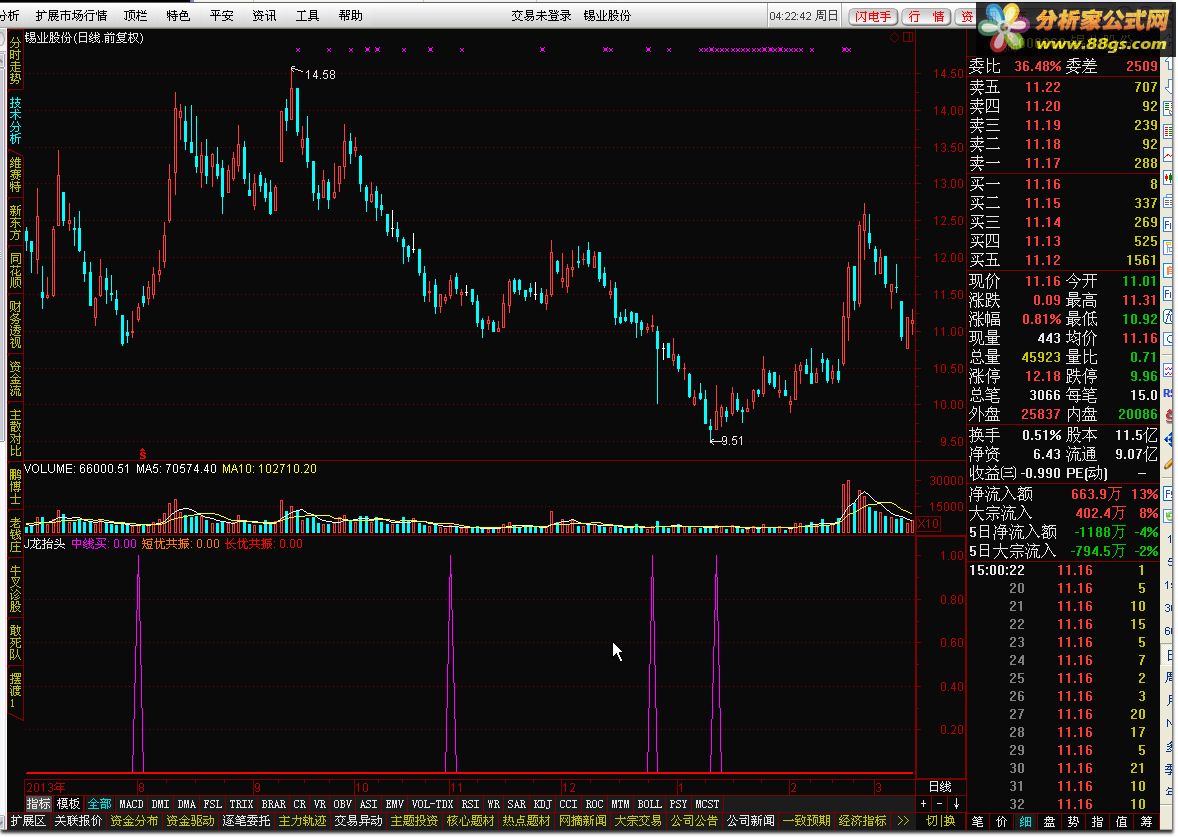
Task: Click the 2013年 timeline label
Action: point(45,787)
